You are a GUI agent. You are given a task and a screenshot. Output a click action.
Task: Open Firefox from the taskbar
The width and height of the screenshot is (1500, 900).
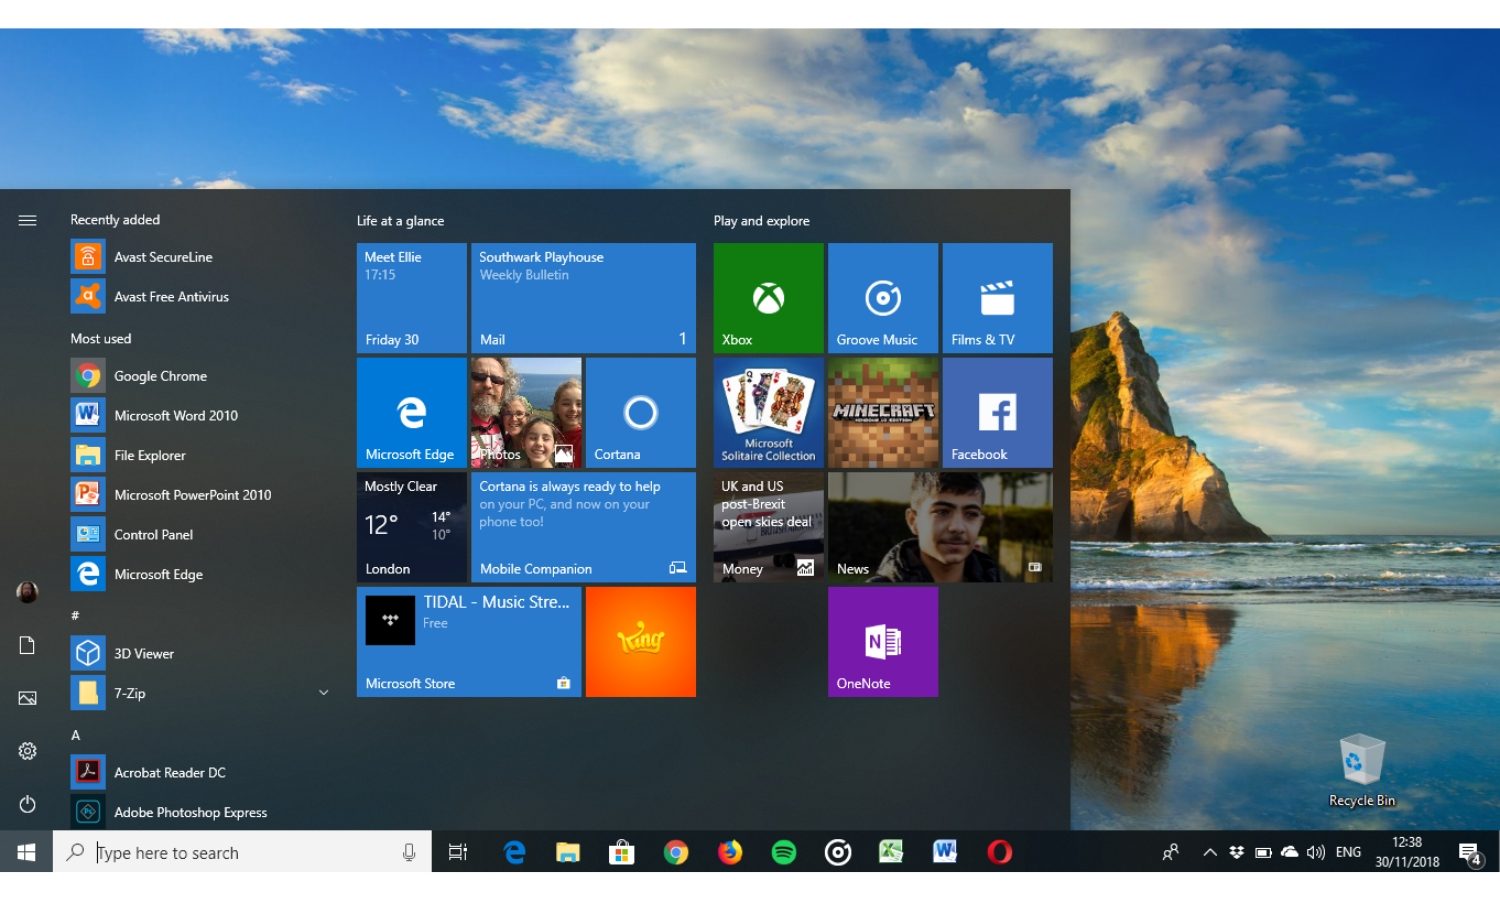[730, 852]
